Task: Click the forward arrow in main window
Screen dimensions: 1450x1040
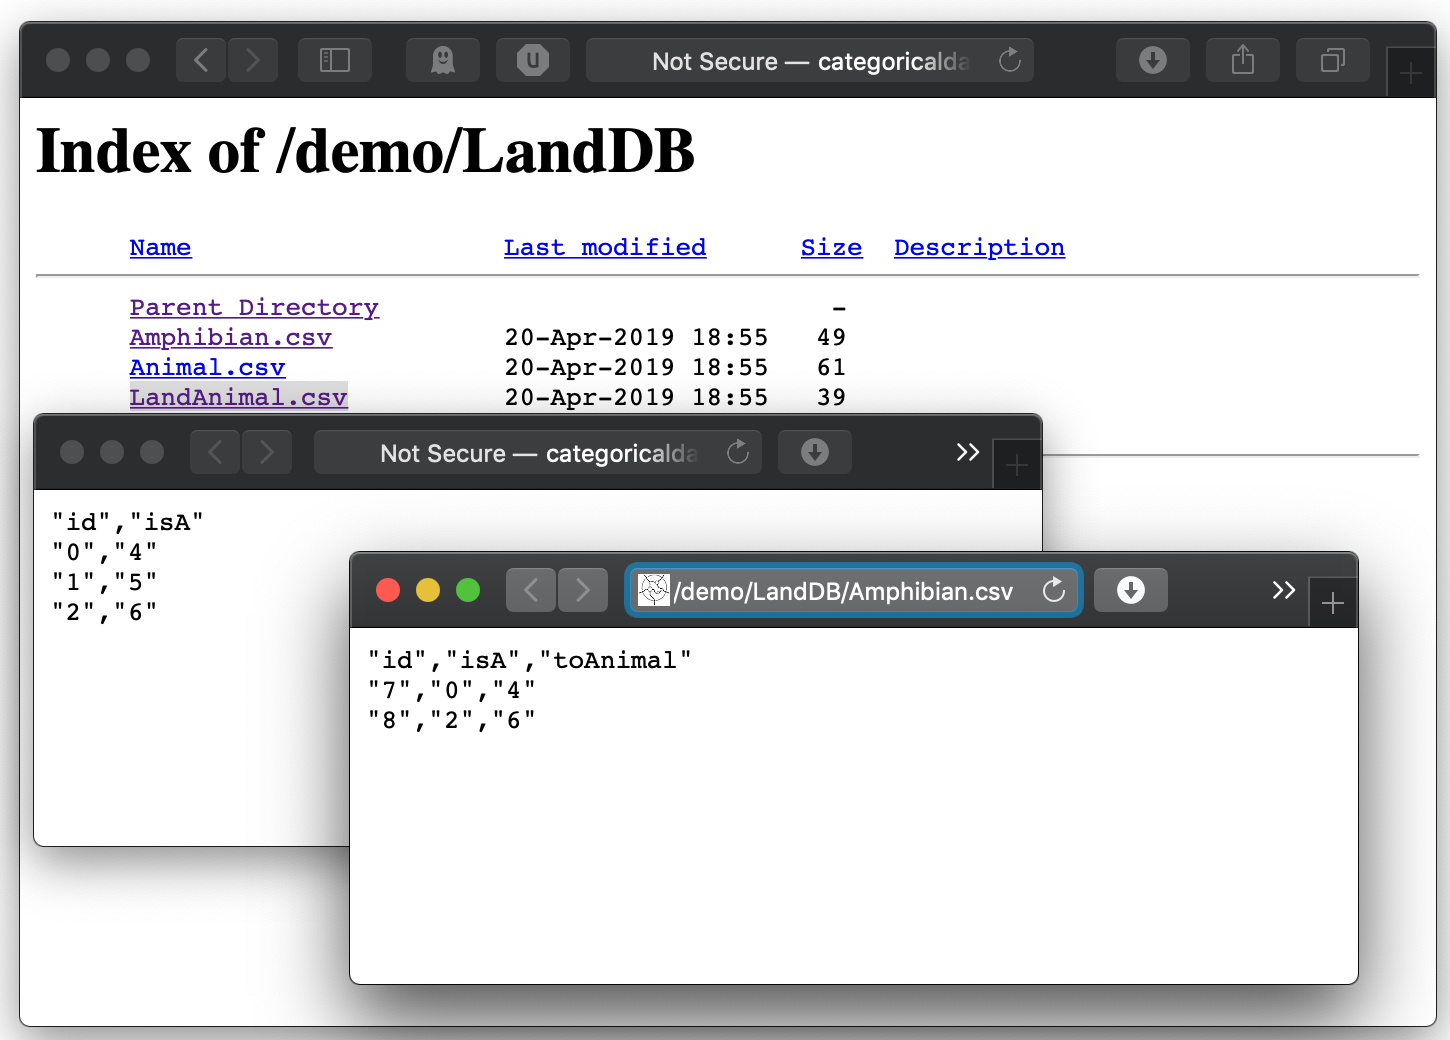Action: click(253, 61)
